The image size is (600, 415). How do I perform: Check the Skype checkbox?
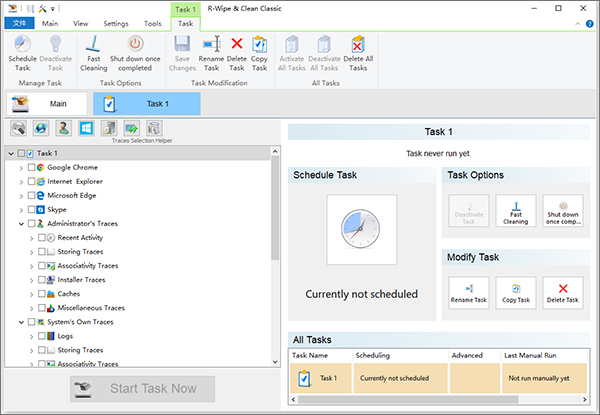pos(31,210)
